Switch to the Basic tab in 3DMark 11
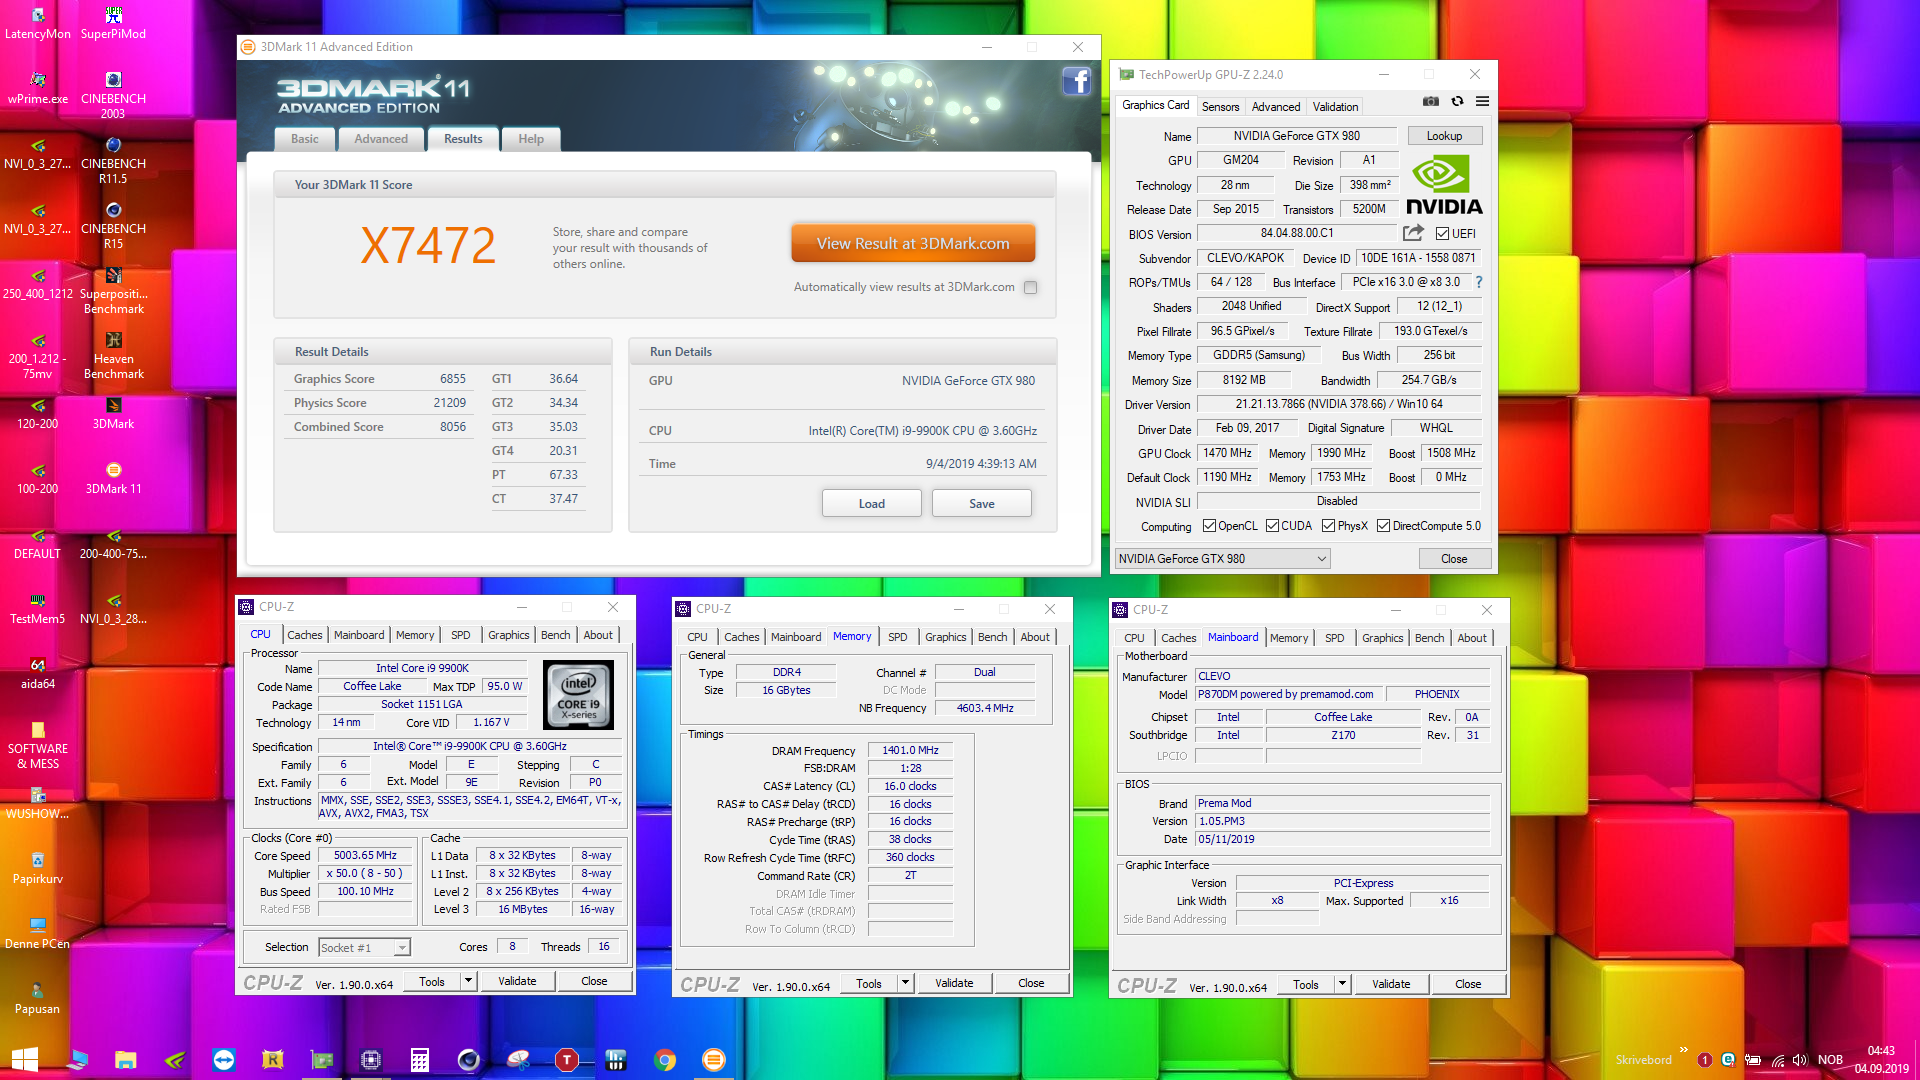 (x=305, y=139)
